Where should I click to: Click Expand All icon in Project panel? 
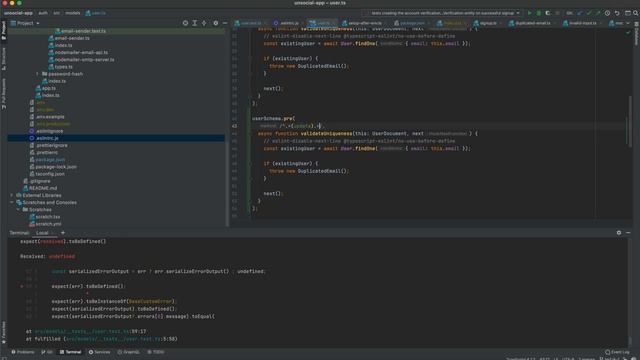click(195, 23)
